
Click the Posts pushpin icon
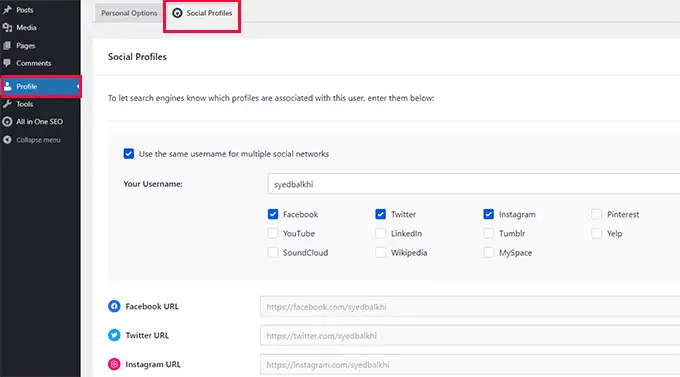tap(7, 10)
